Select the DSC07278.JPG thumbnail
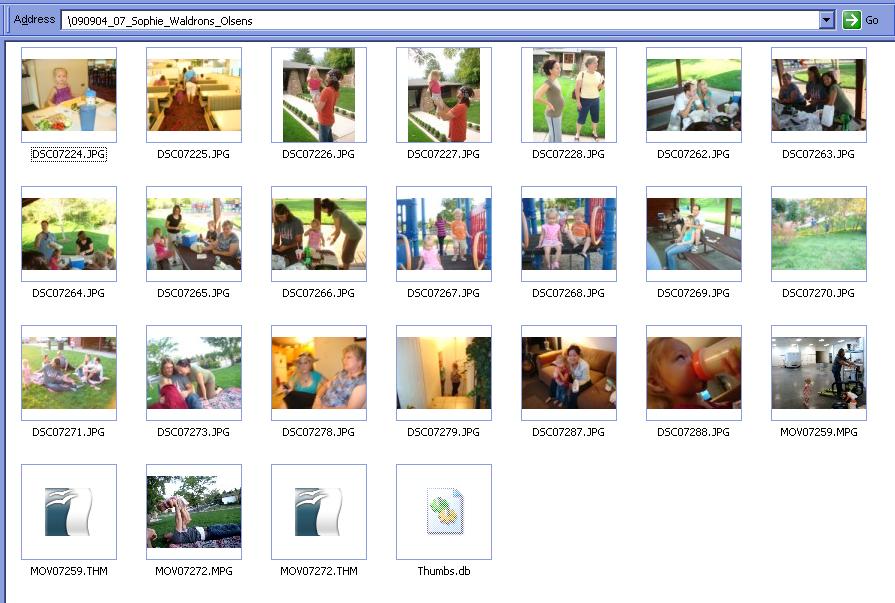The image size is (895, 603). point(319,373)
